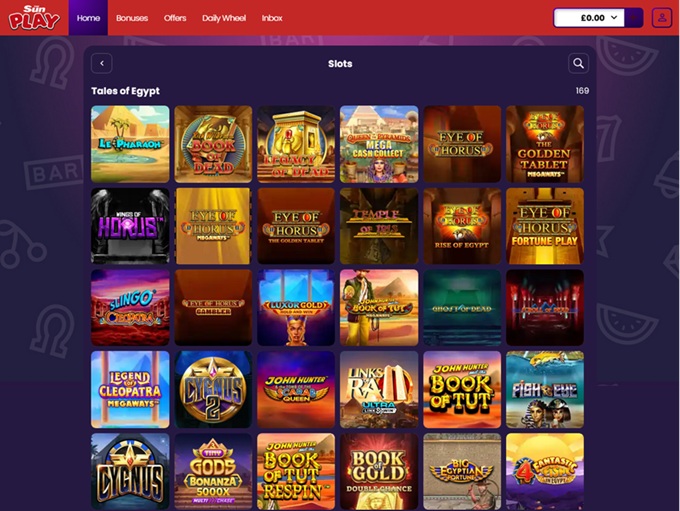Click the deposit plus button beside balance
Screen dimensions: 680x511
point(634,18)
